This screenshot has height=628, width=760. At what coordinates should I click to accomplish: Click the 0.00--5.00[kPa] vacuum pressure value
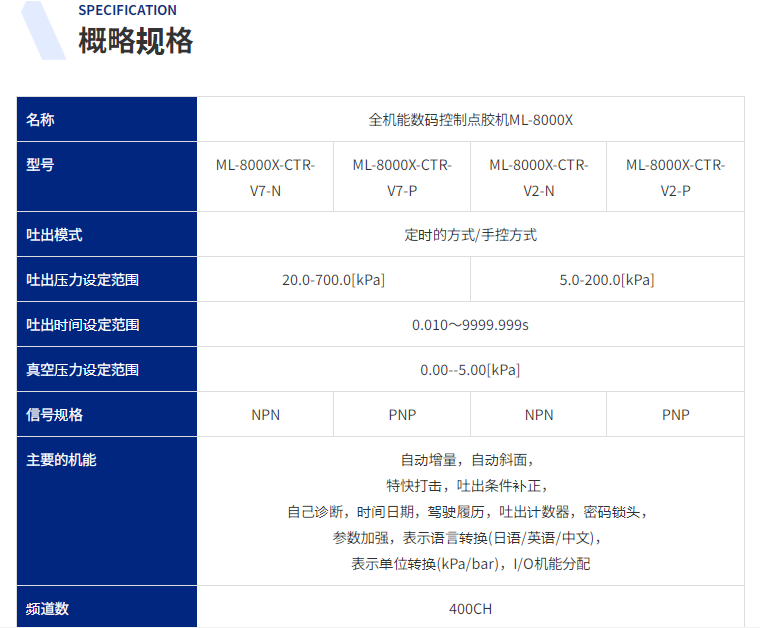pos(470,370)
